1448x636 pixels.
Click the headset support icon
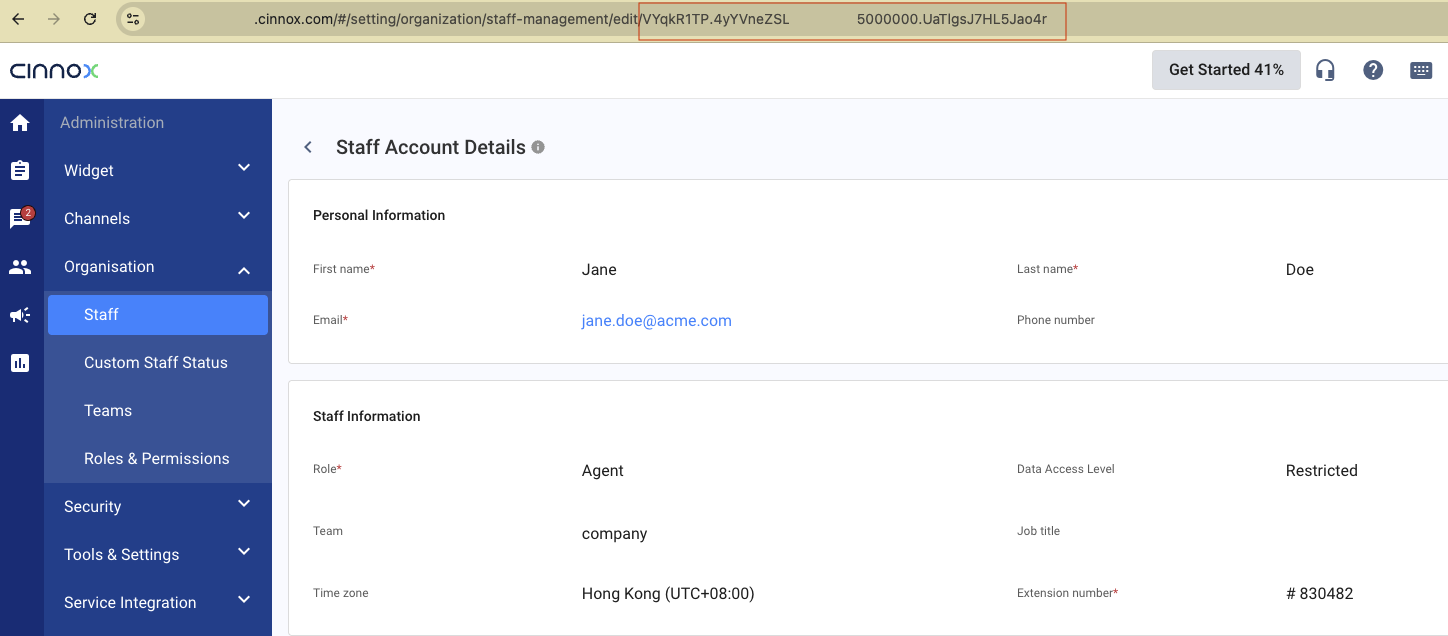click(x=1325, y=70)
